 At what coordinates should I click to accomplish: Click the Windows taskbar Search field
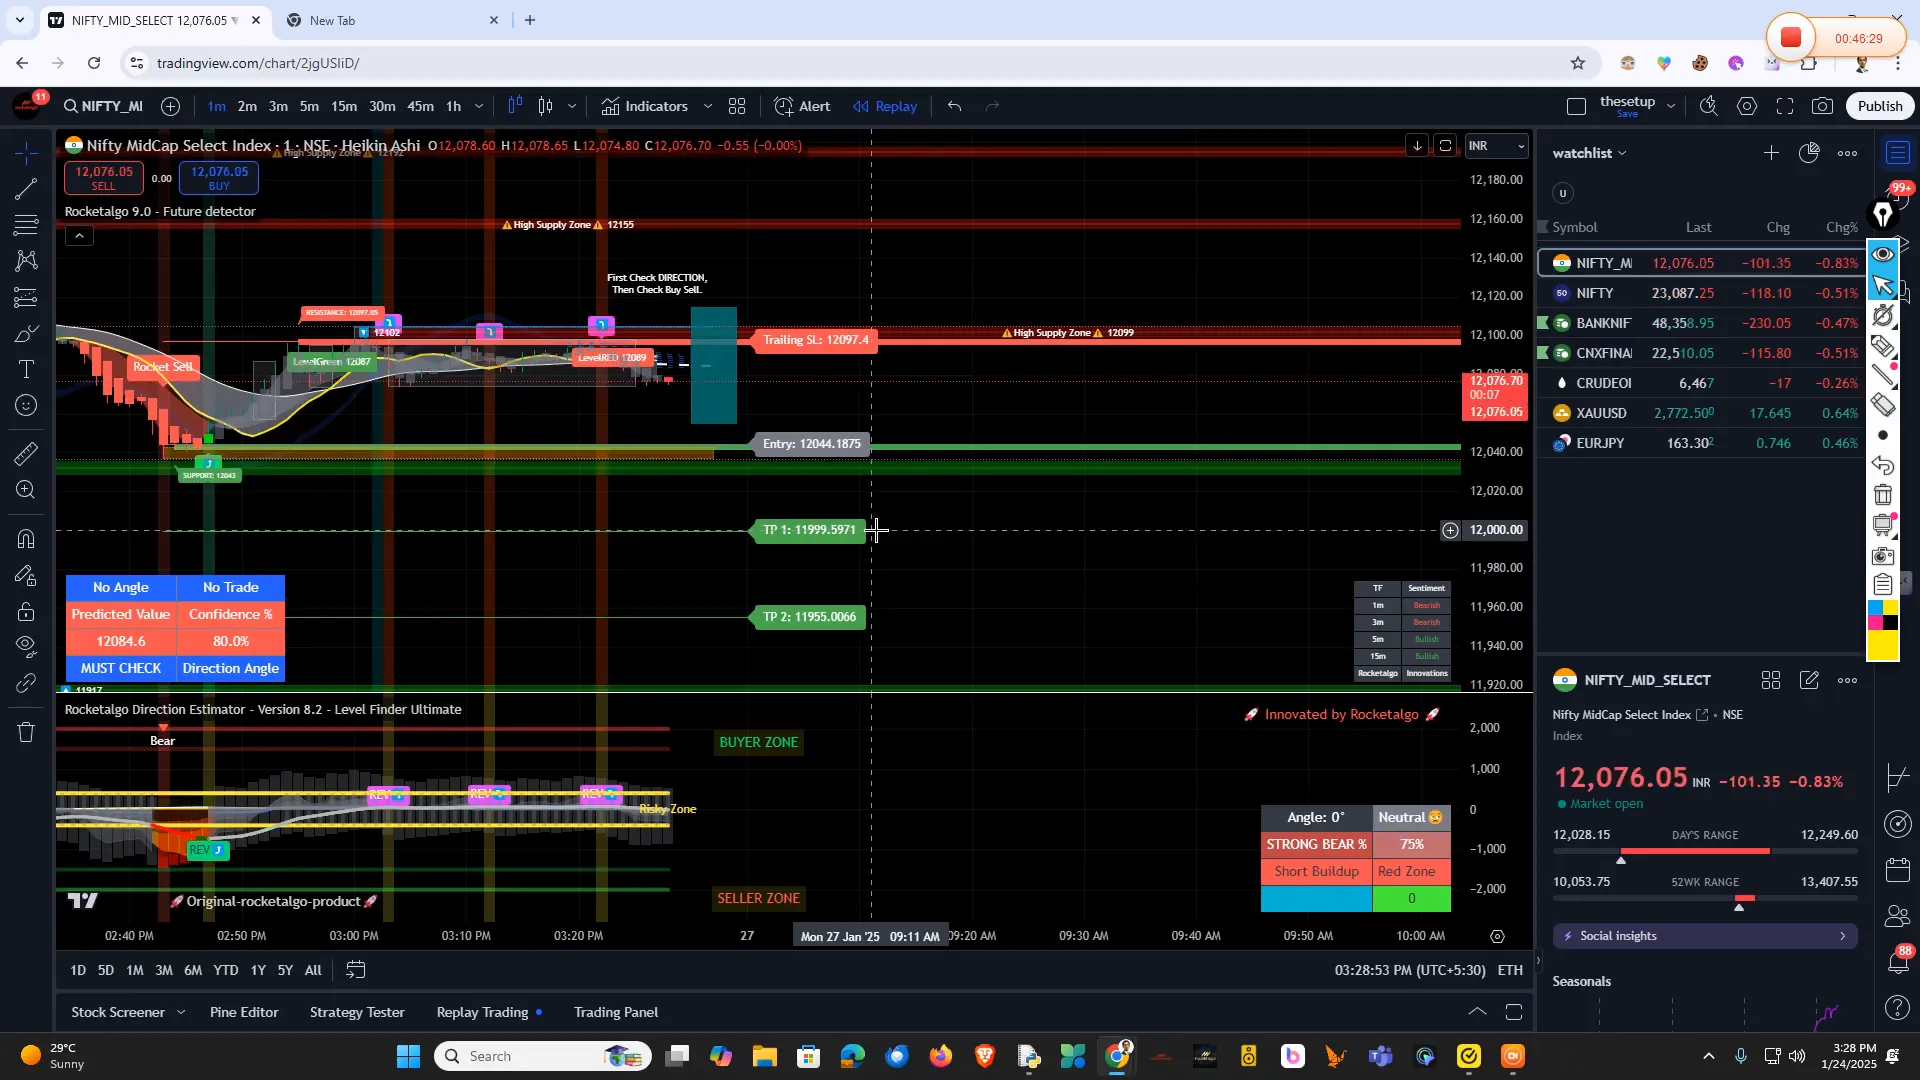[x=540, y=1055]
